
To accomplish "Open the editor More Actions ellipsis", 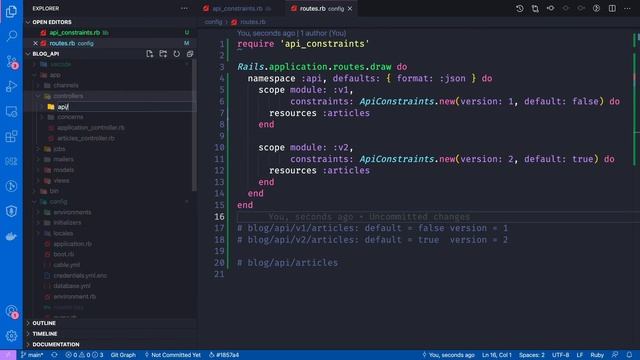I will tap(627, 8).
